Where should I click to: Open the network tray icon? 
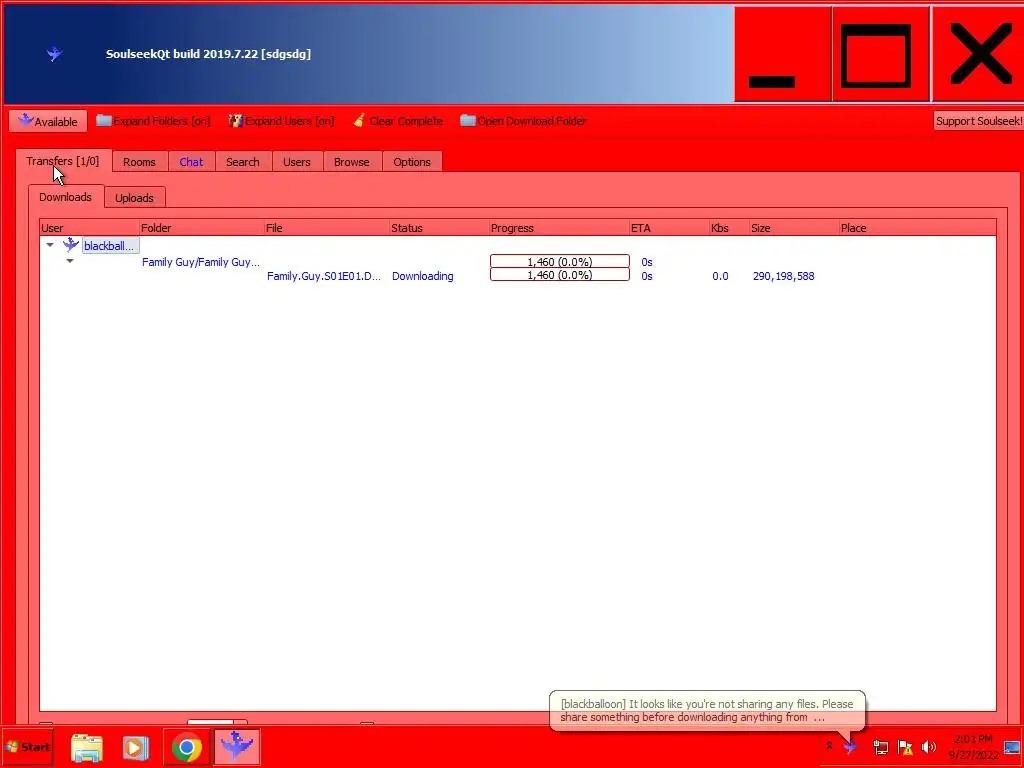click(x=880, y=747)
